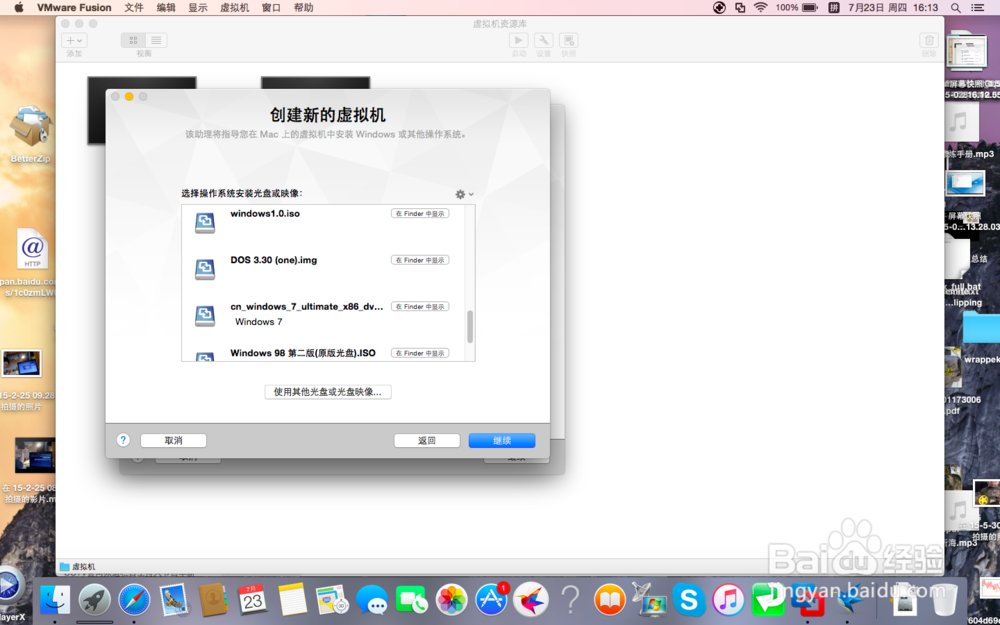Open FaceTime in the Dock

pyautogui.click(x=411, y=600)
